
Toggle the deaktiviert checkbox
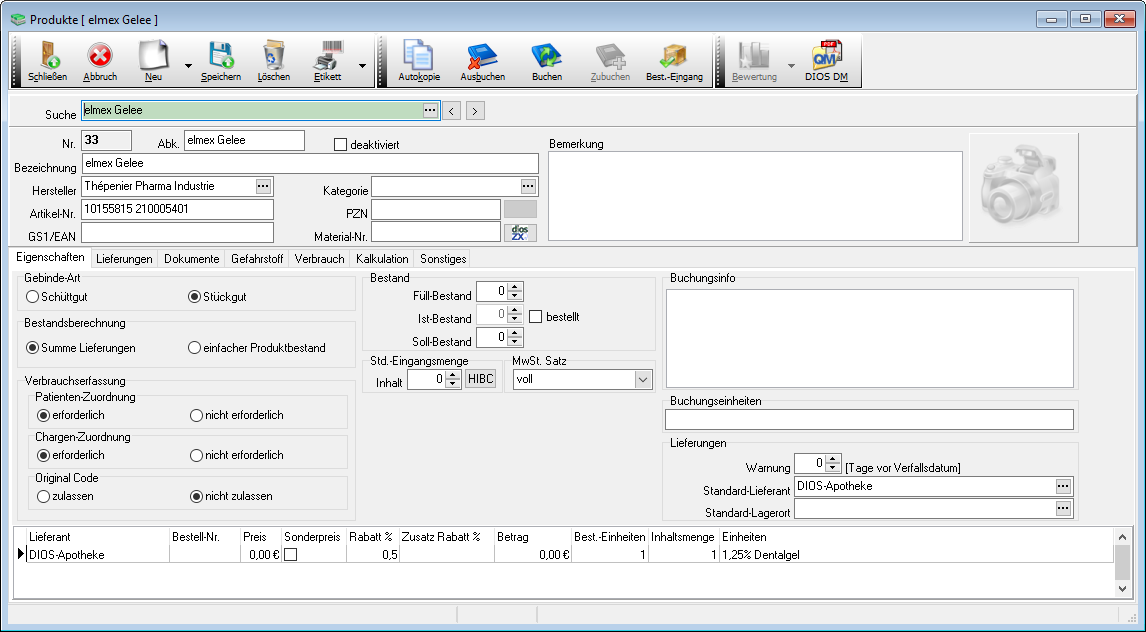(x=340, y=145)
